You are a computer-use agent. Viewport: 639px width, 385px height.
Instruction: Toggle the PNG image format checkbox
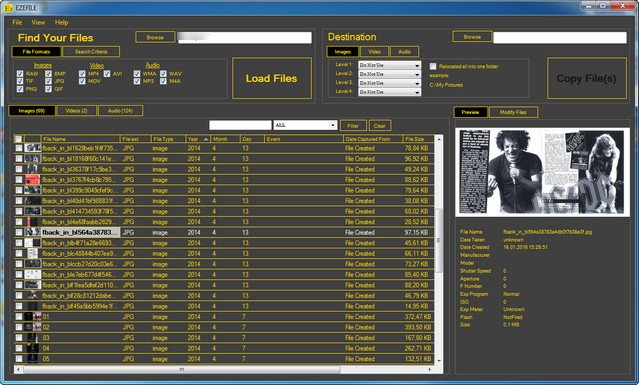click(20, 89)
